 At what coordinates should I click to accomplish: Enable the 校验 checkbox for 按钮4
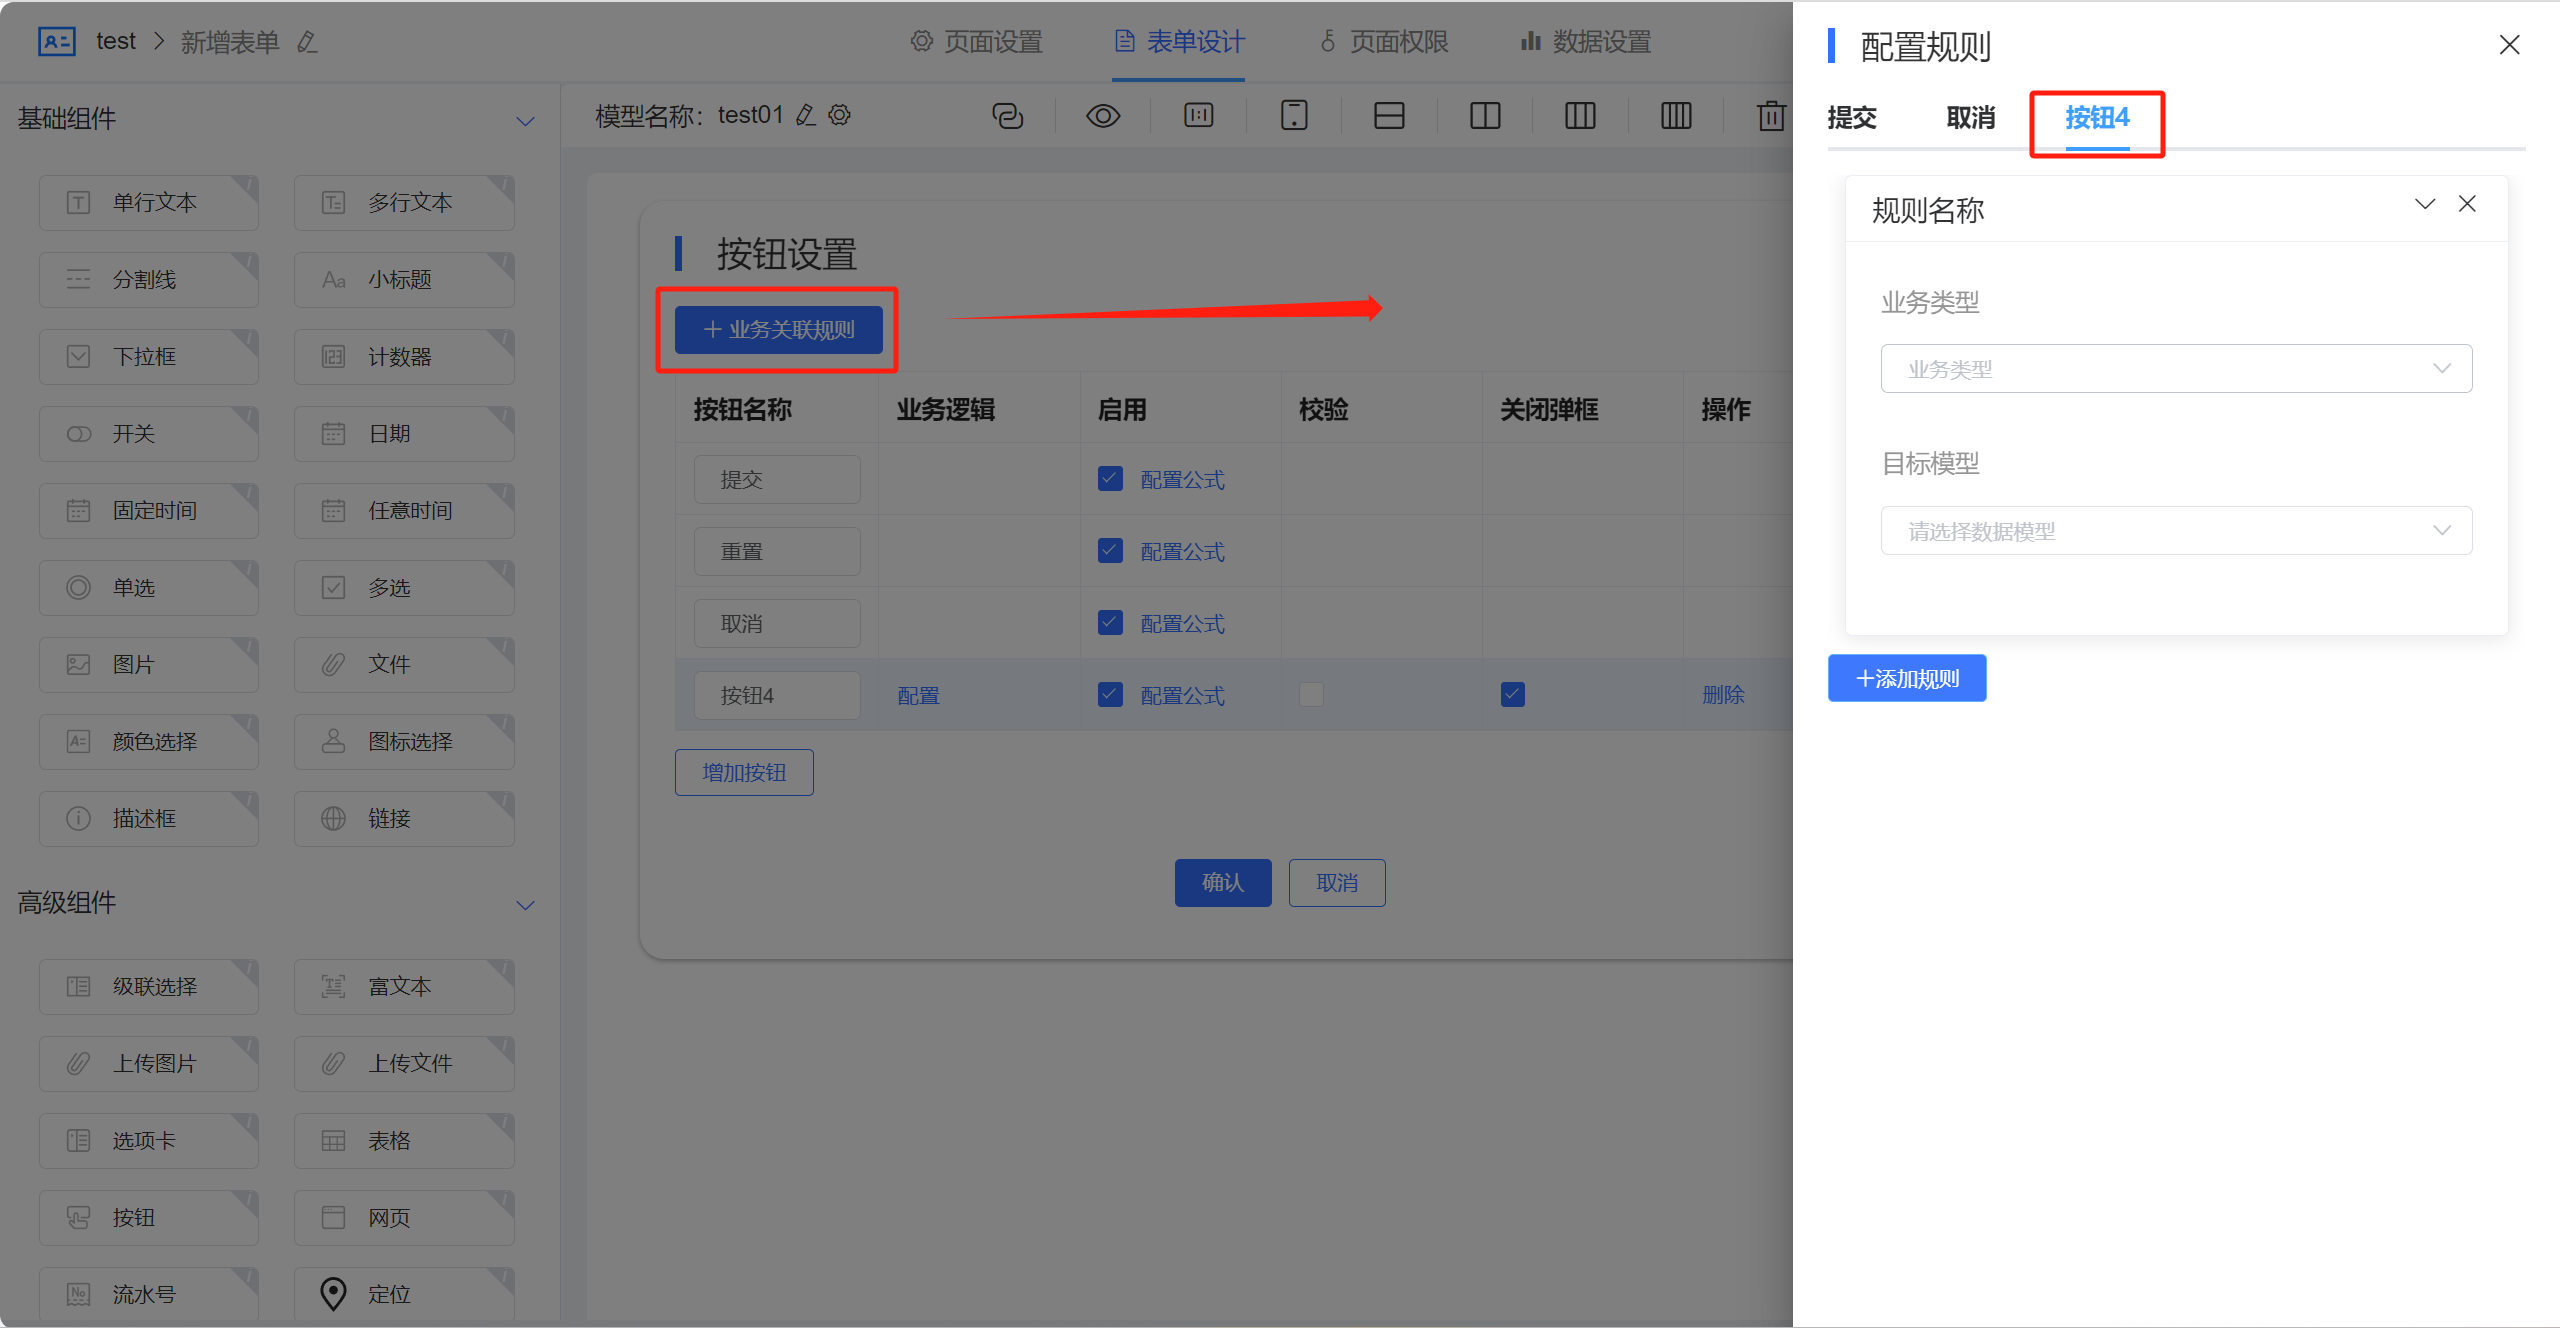pos(1311,693)
